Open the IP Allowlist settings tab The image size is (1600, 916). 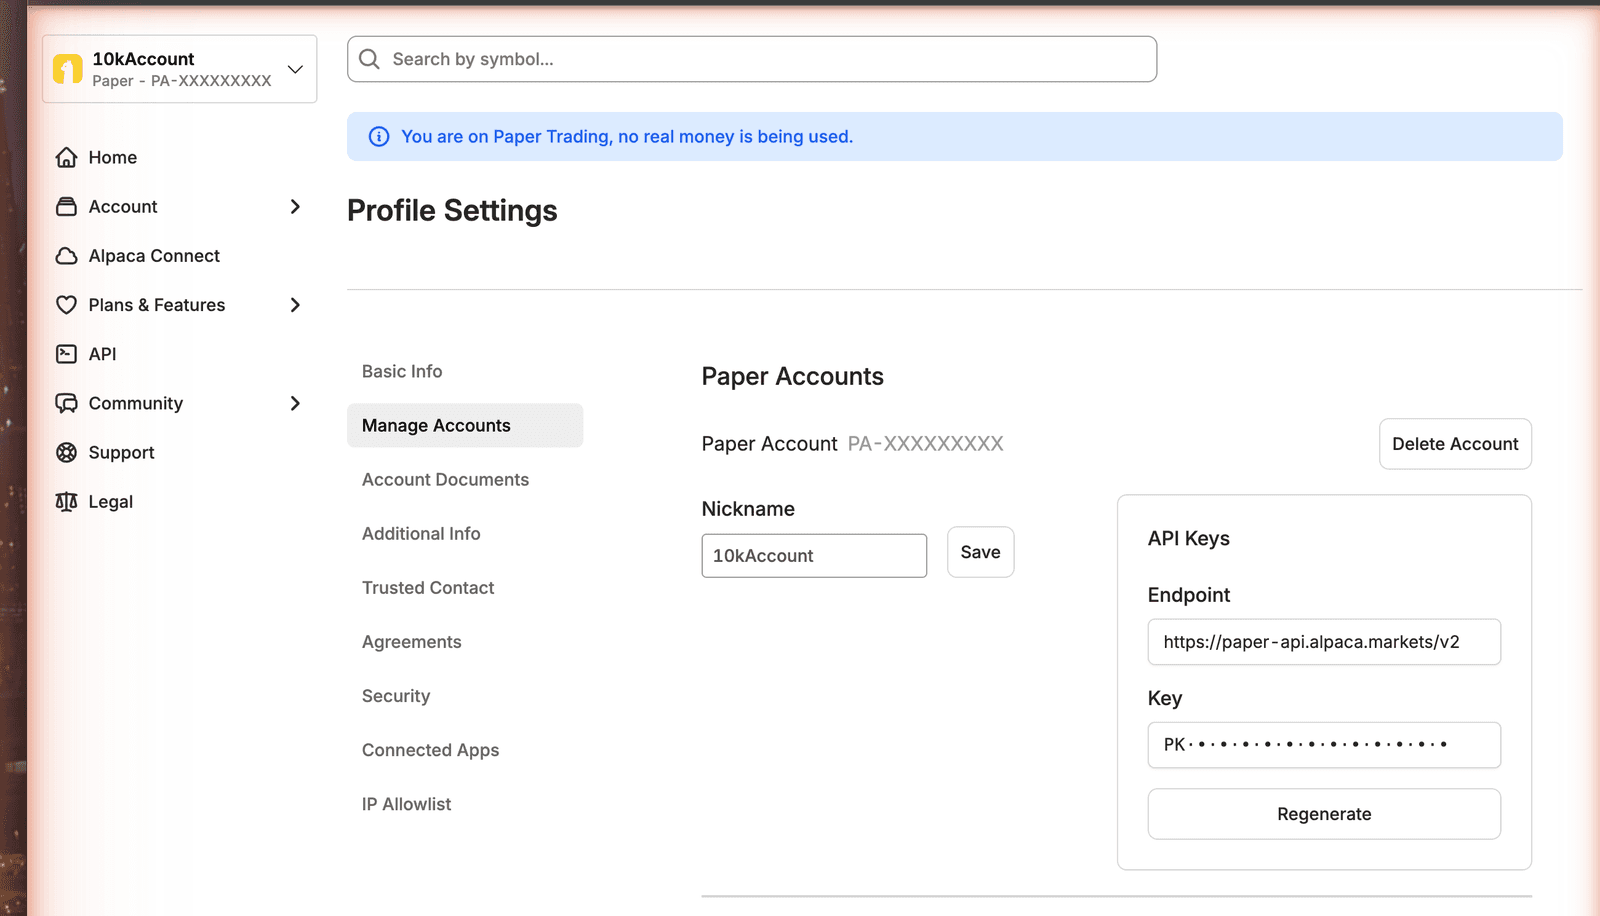[406, 803]
